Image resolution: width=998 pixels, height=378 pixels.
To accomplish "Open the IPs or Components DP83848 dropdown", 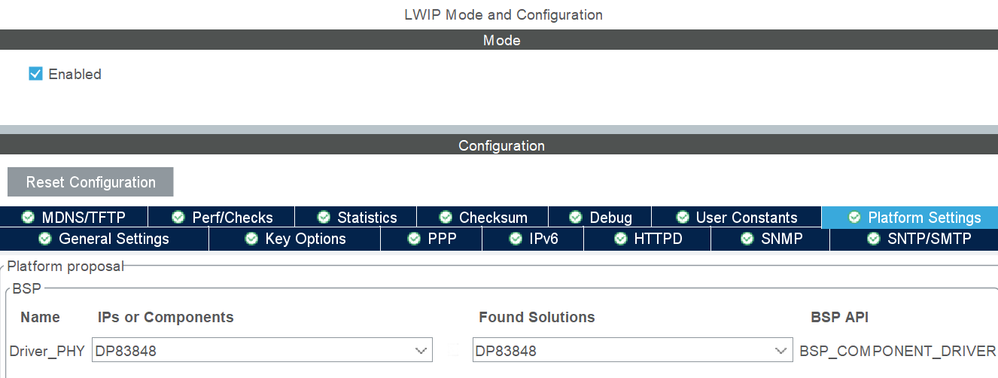I will (262, 350).
